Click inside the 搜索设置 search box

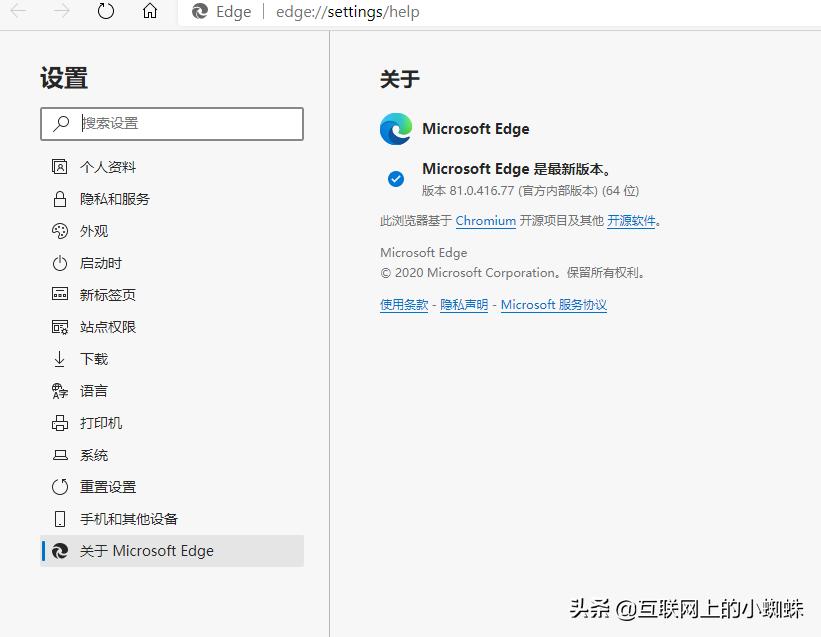tap(170, 123)
